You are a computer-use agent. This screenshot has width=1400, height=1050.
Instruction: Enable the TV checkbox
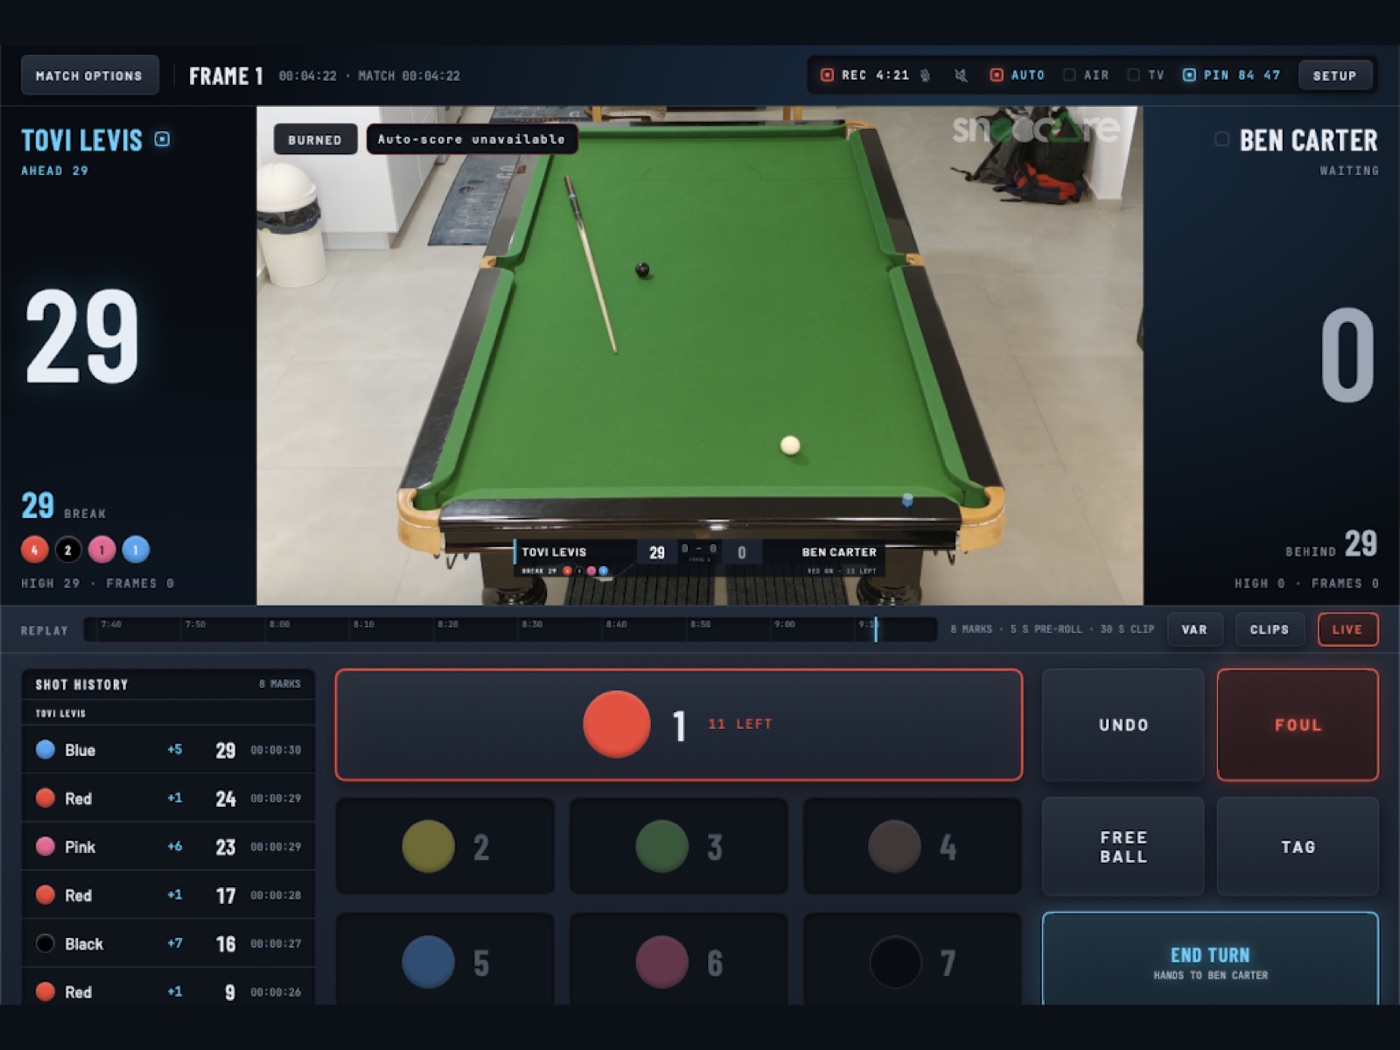click(x=1133, y=75)
